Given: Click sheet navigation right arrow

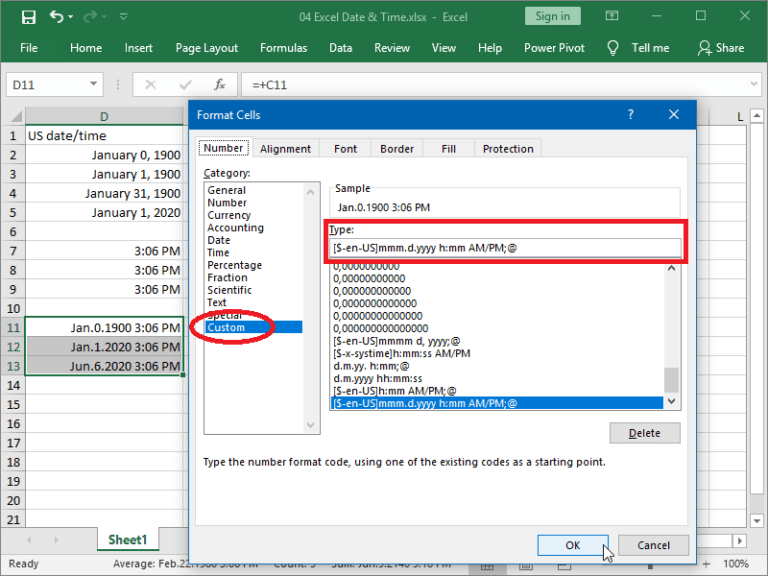Looking at the screenshot, I should click(56, 540).
